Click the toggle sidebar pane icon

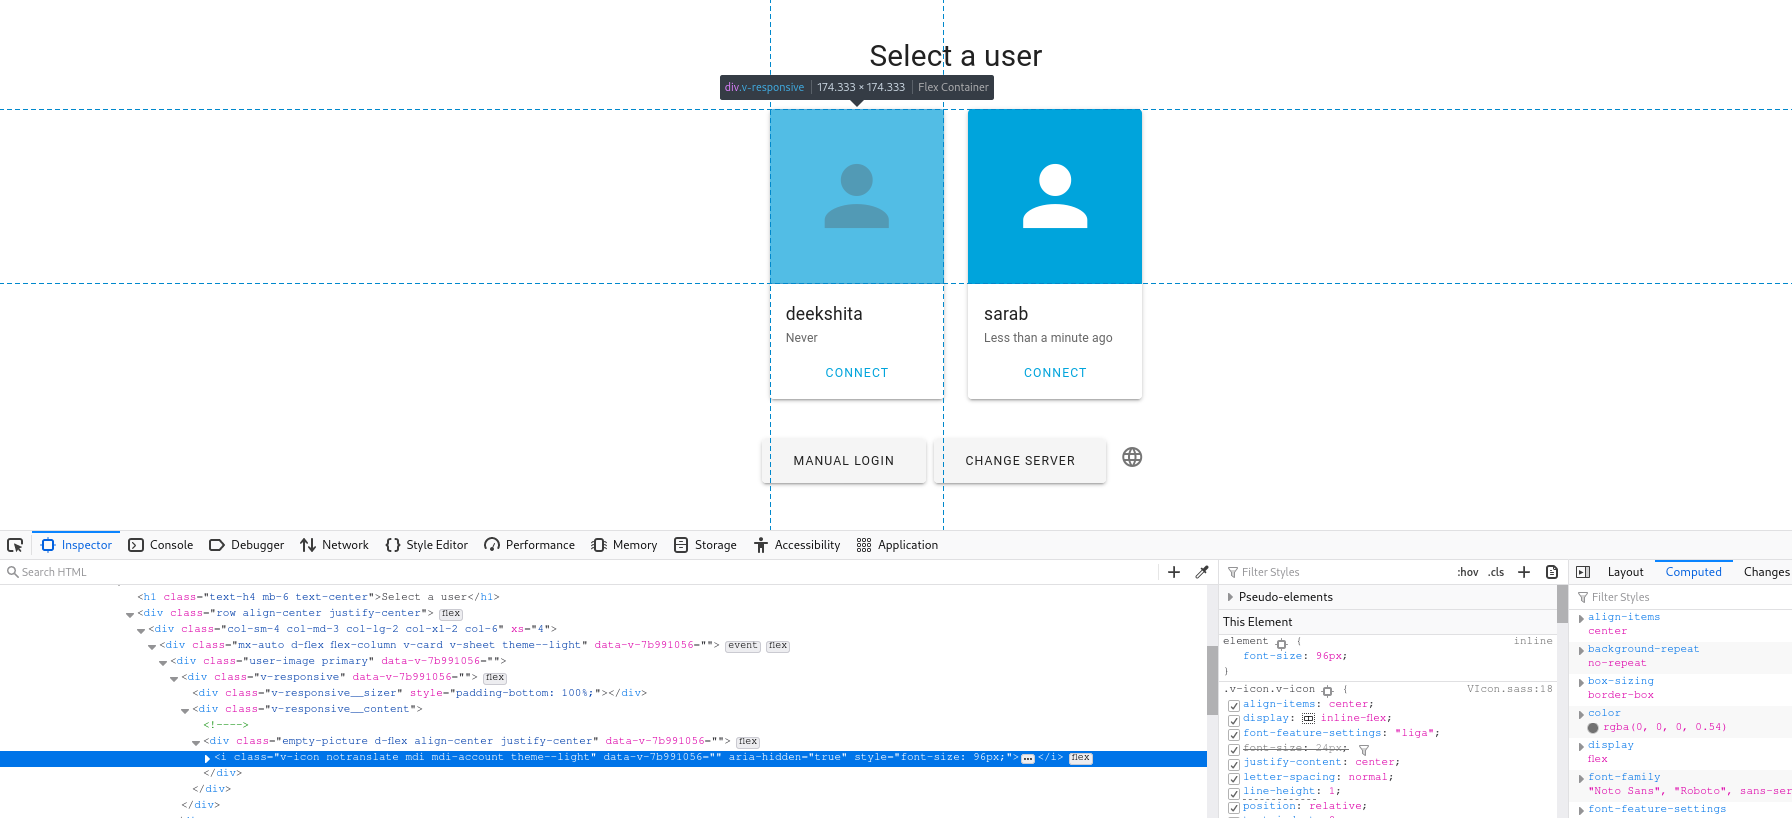(x=1583, y=572)
